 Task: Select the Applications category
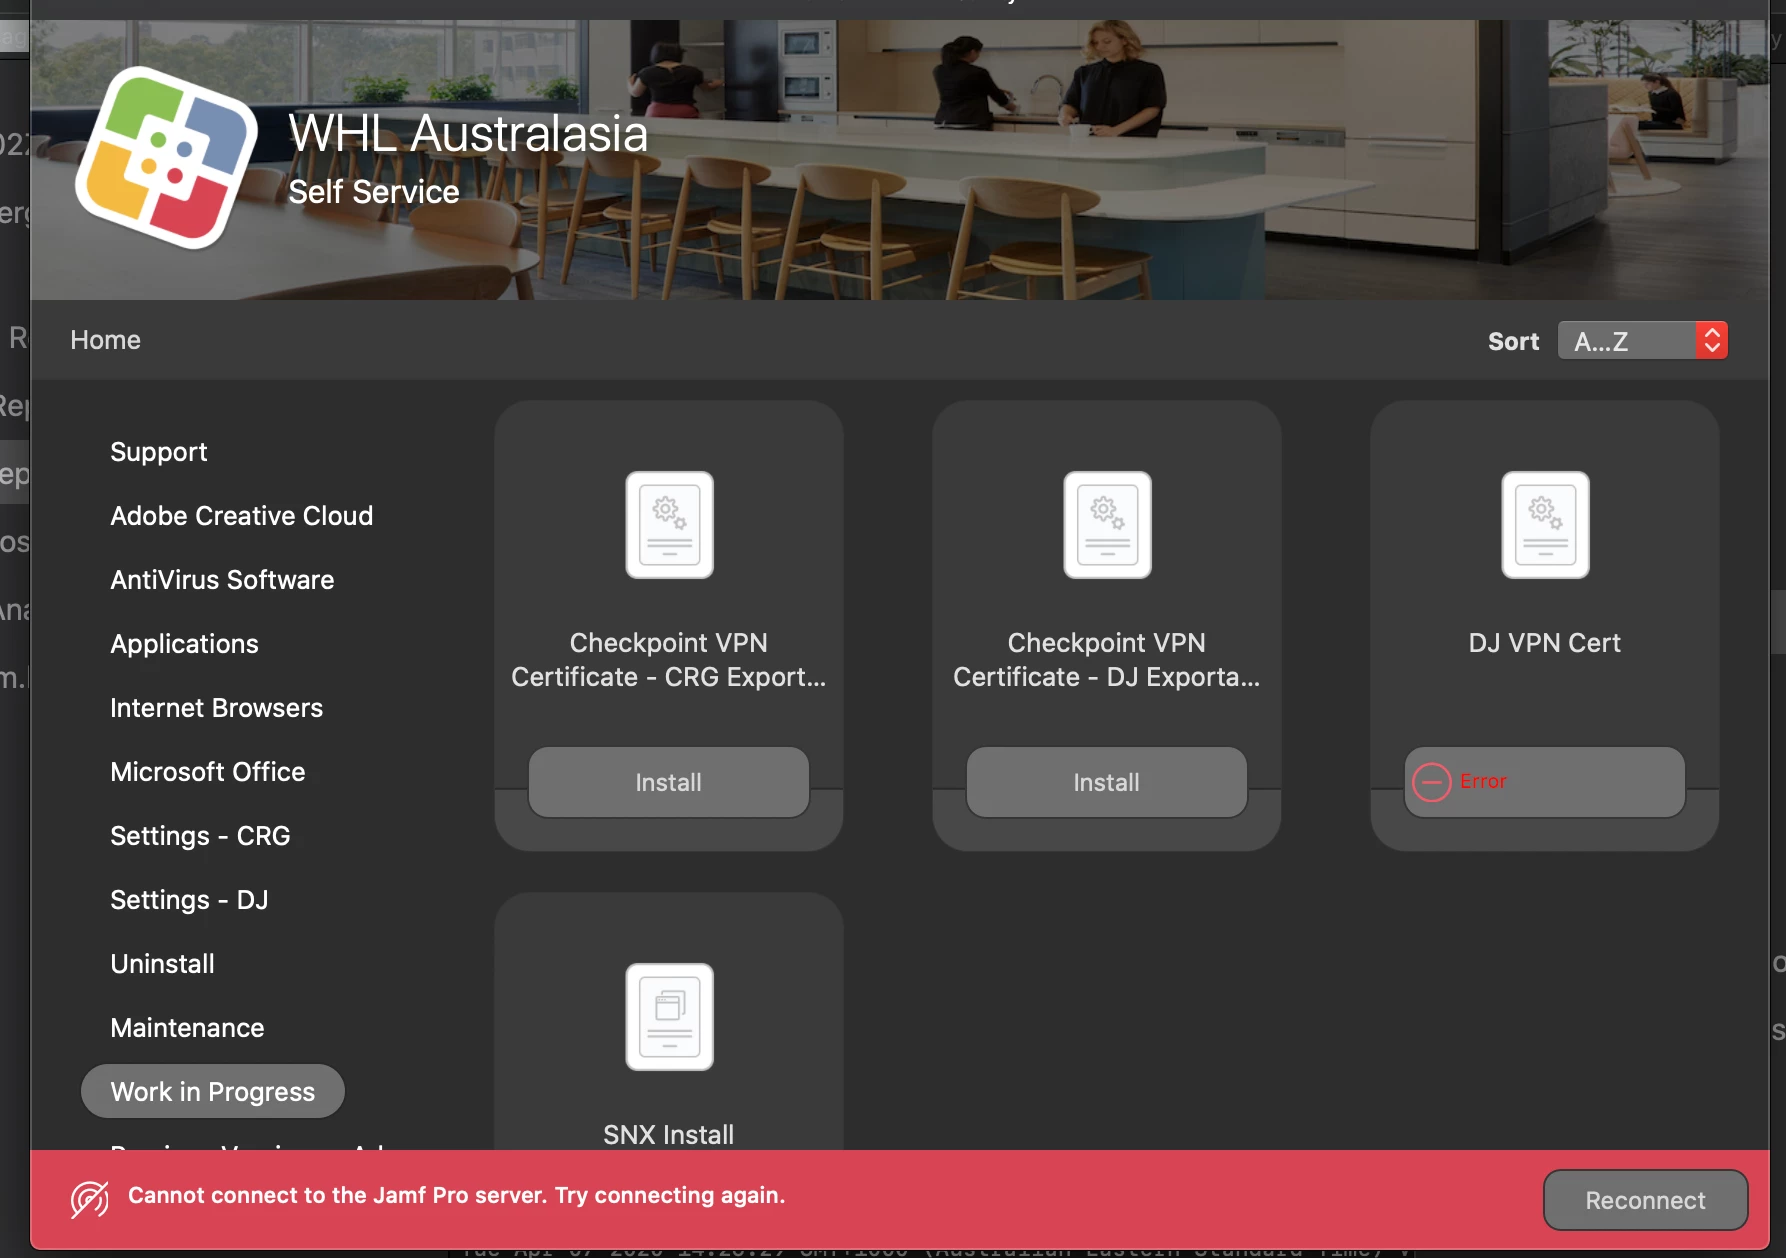[184, 644]
